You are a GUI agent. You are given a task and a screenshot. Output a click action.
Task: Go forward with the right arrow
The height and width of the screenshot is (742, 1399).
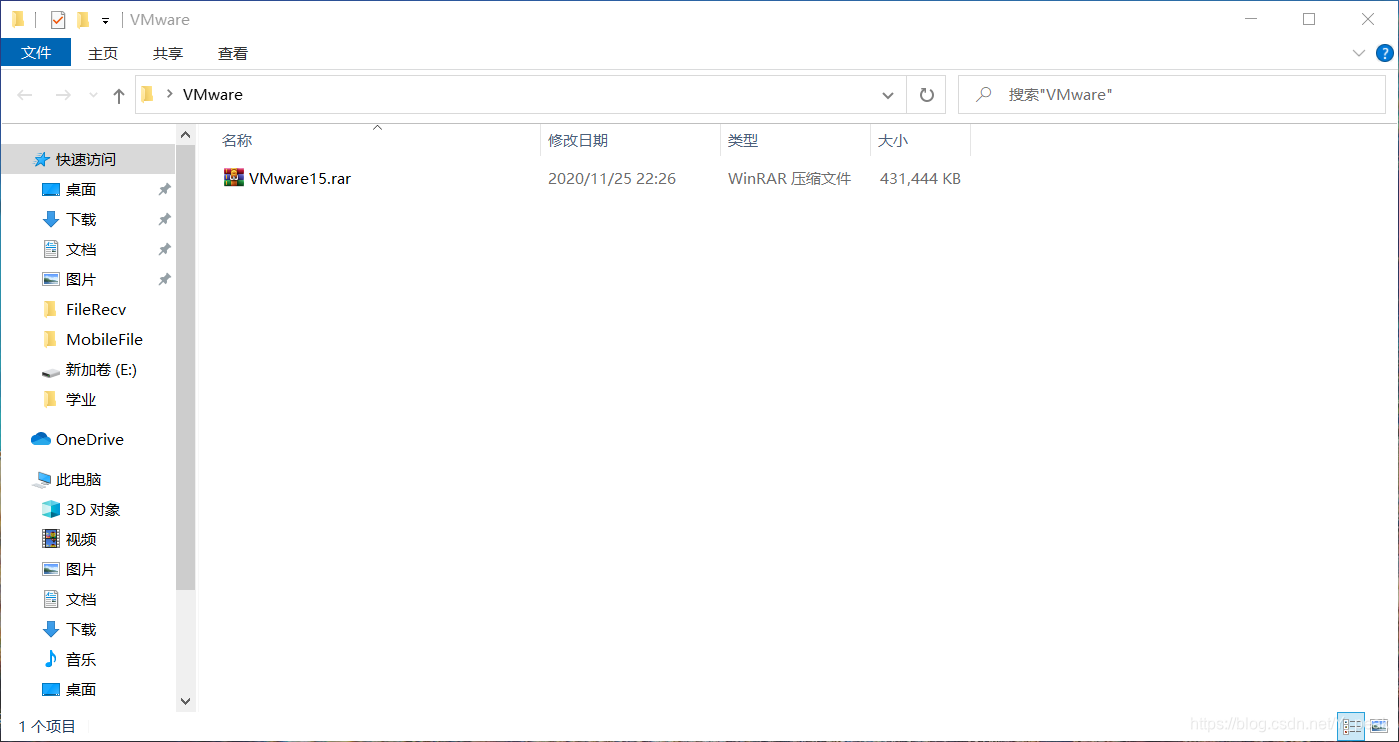click(62, 95)
